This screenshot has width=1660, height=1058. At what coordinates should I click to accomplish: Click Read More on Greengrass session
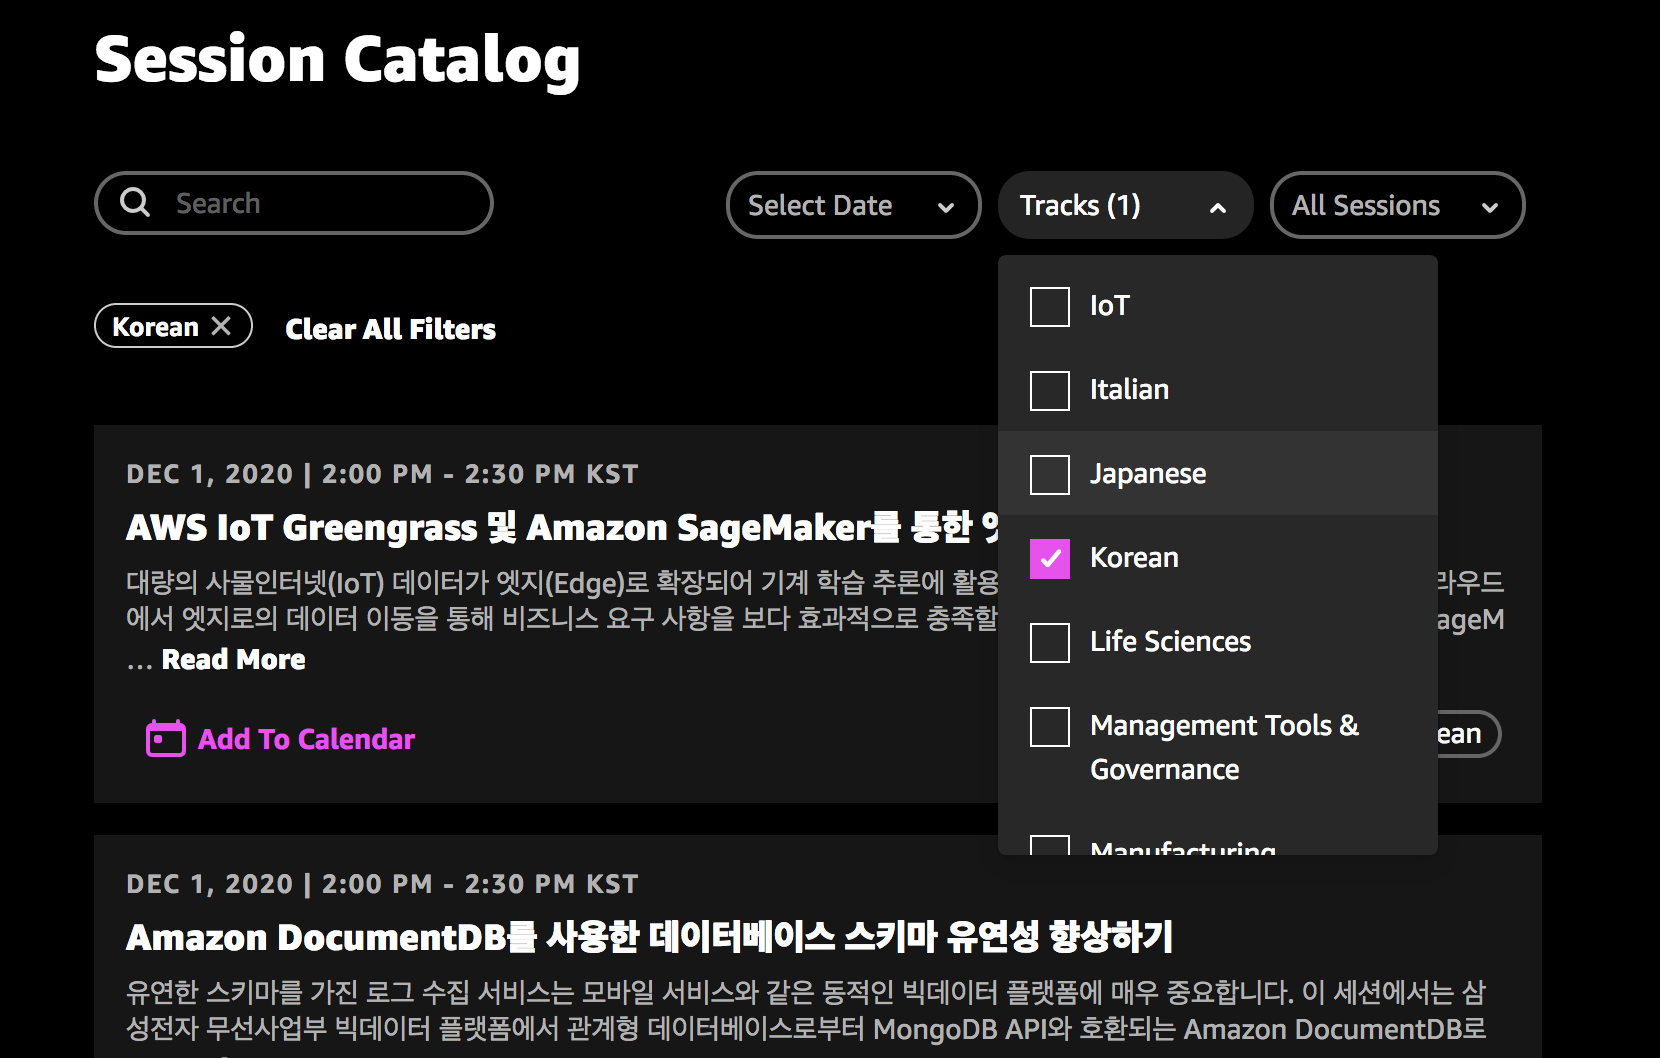pos(233,659)
